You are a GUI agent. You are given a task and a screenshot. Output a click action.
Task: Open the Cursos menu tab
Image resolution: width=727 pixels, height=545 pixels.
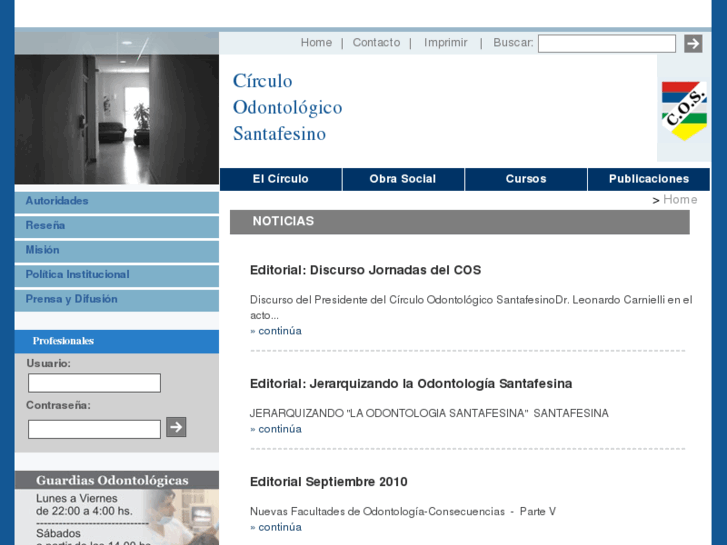click(526, 180)
